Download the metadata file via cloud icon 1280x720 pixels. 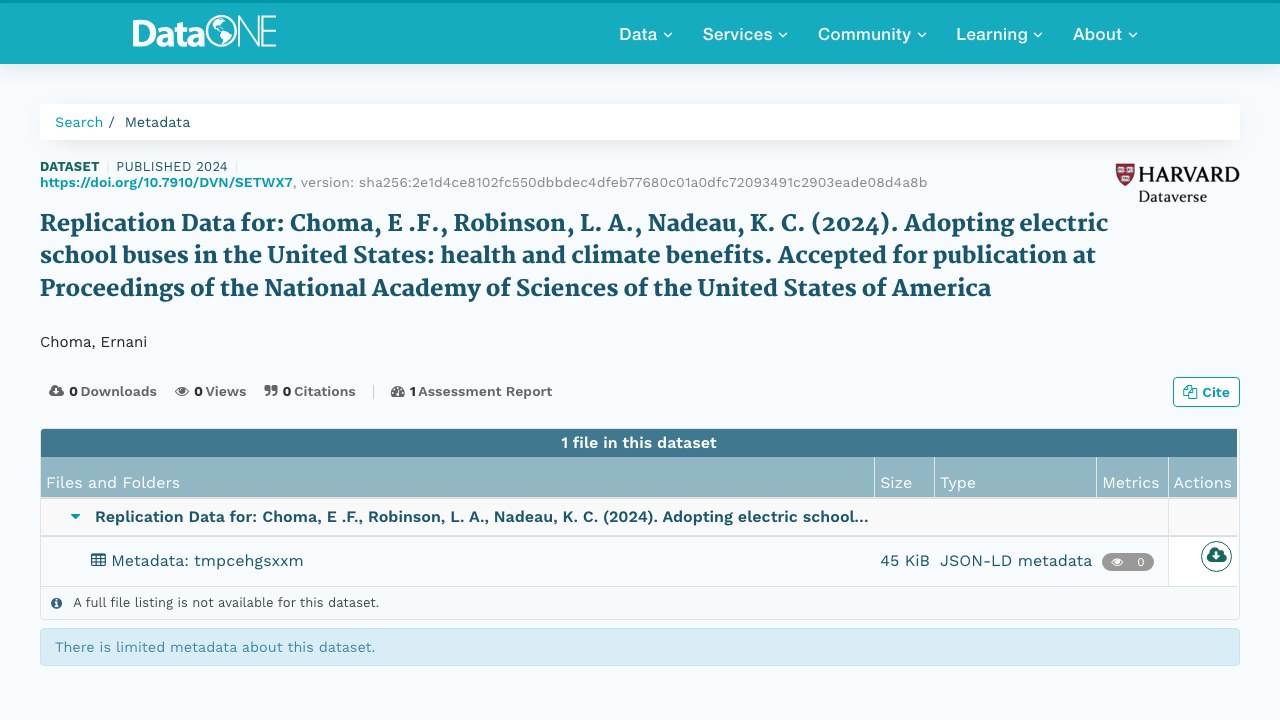(x=1216, y=556)
